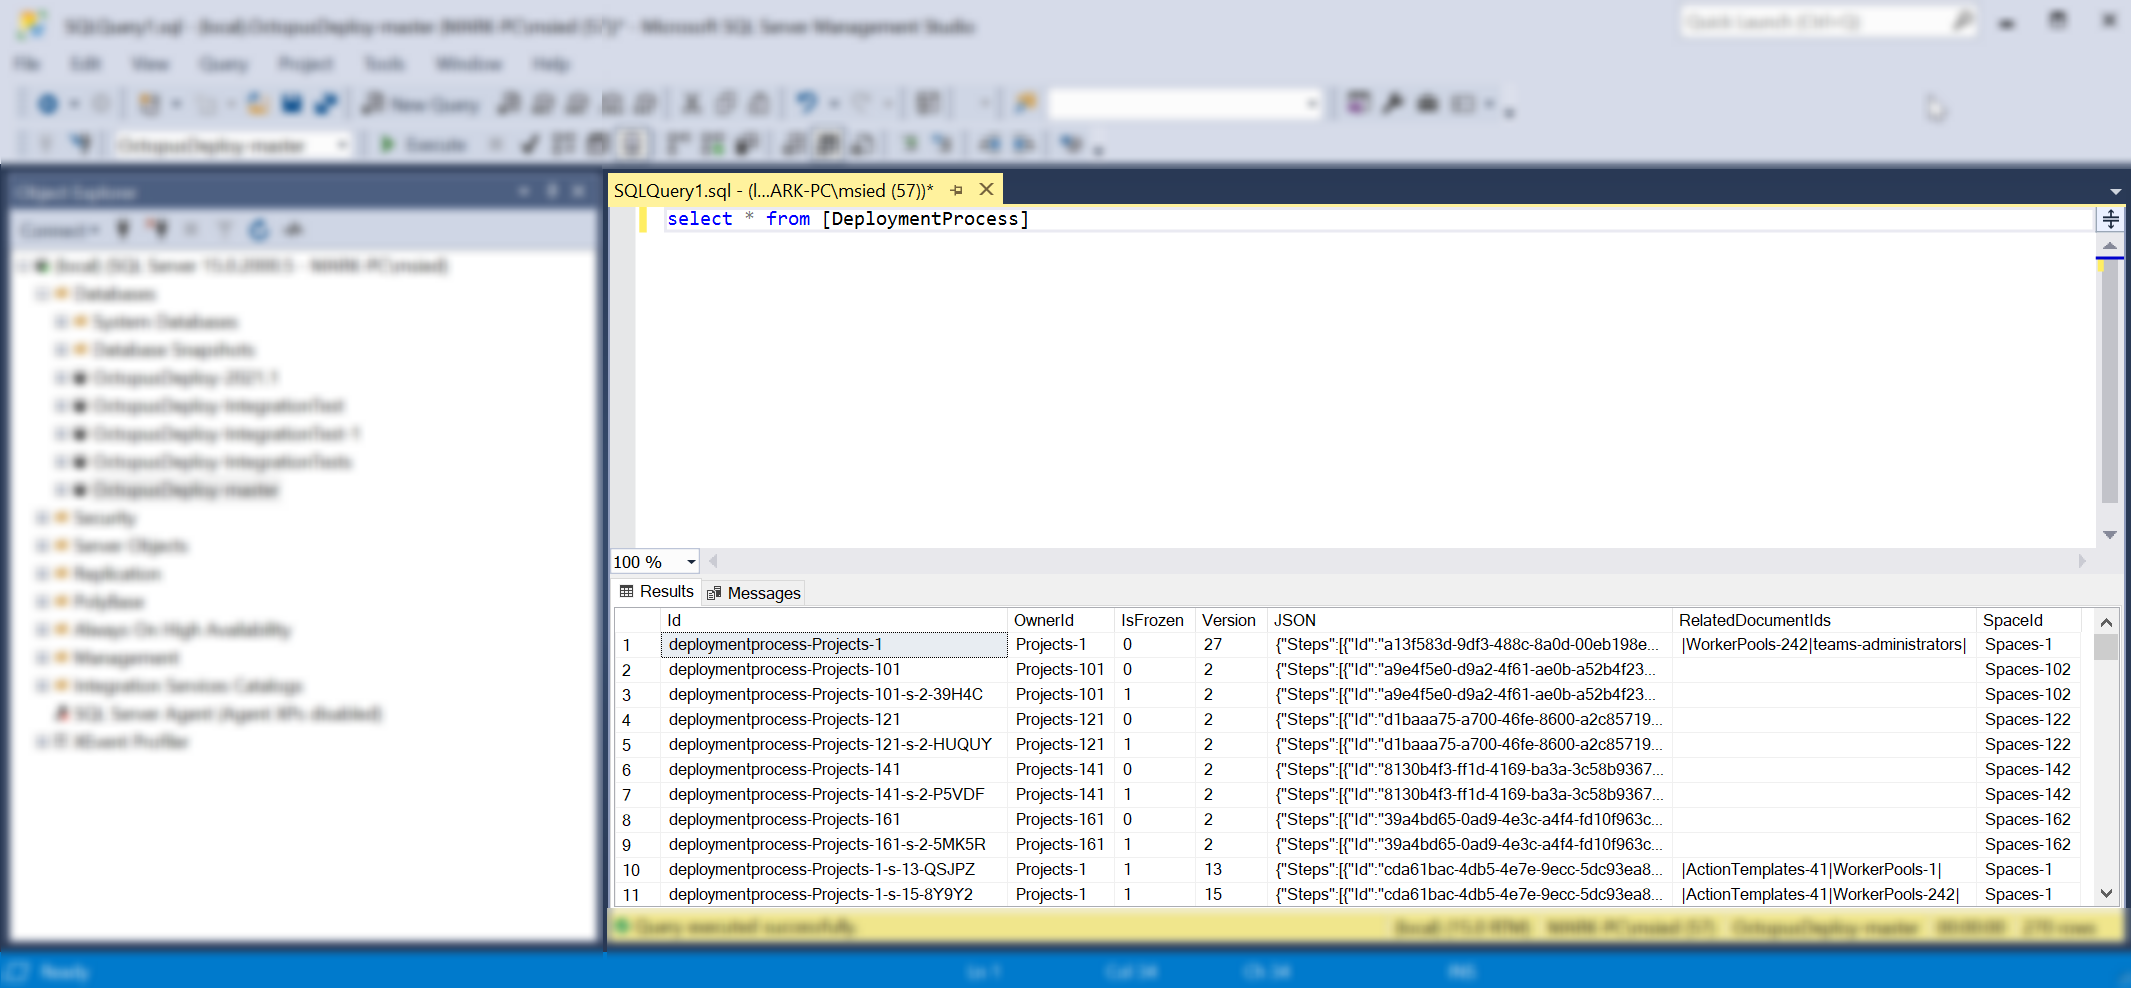The image size is (2131, 988).
Task: Click the Parse query checkmark icon
Action: [x=529, y=144]
